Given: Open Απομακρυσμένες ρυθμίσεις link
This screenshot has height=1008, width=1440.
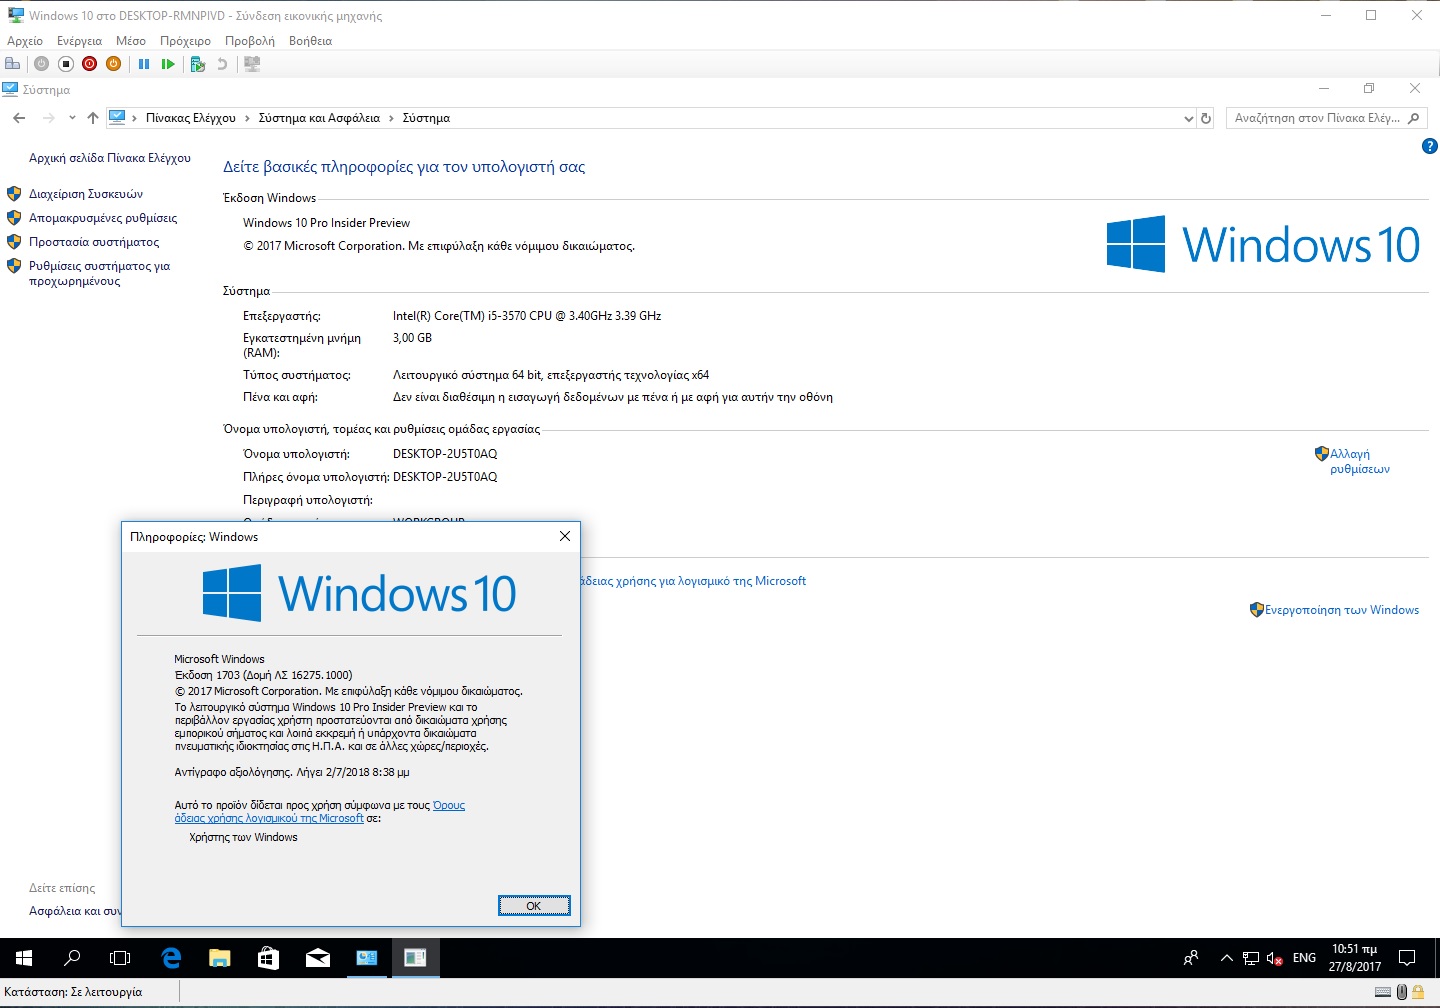Looking at the screenshot, I should click(103, 218).
